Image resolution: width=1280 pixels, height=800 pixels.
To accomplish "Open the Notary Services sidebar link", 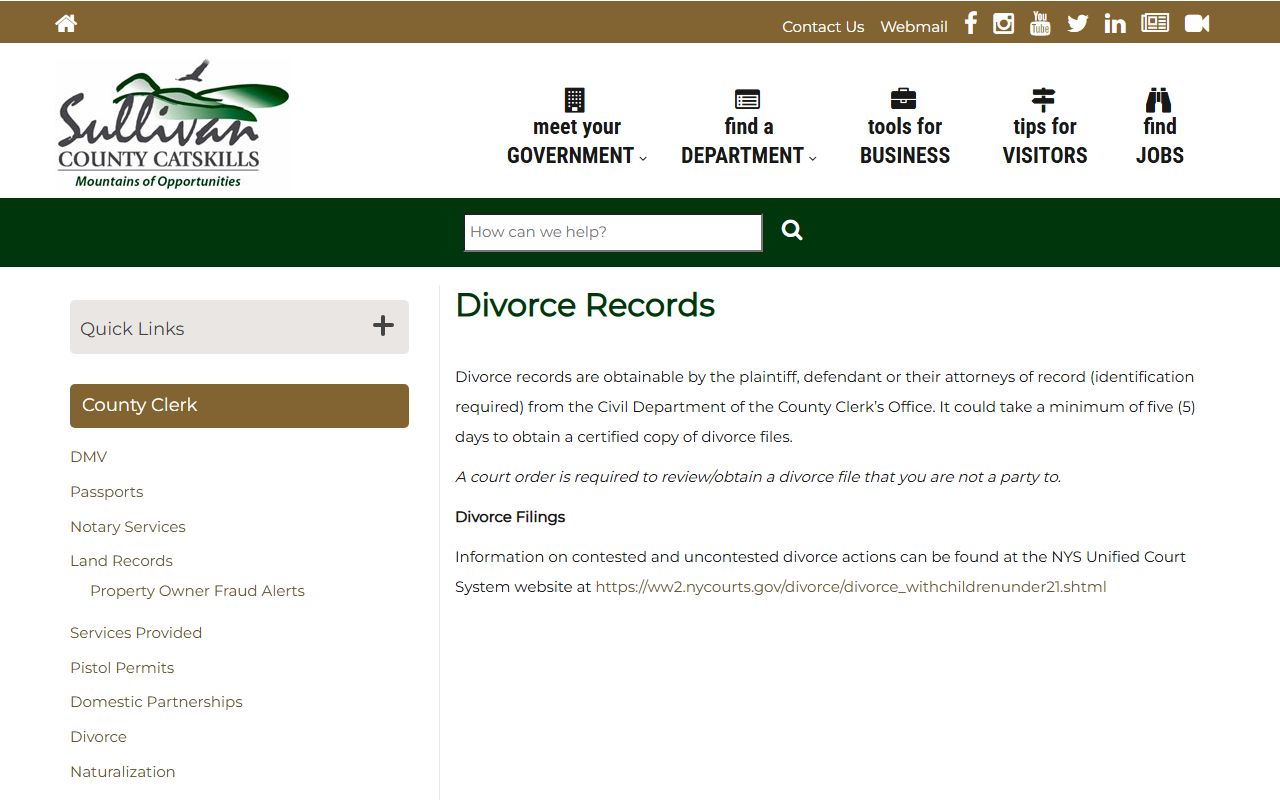I will 128,527.
